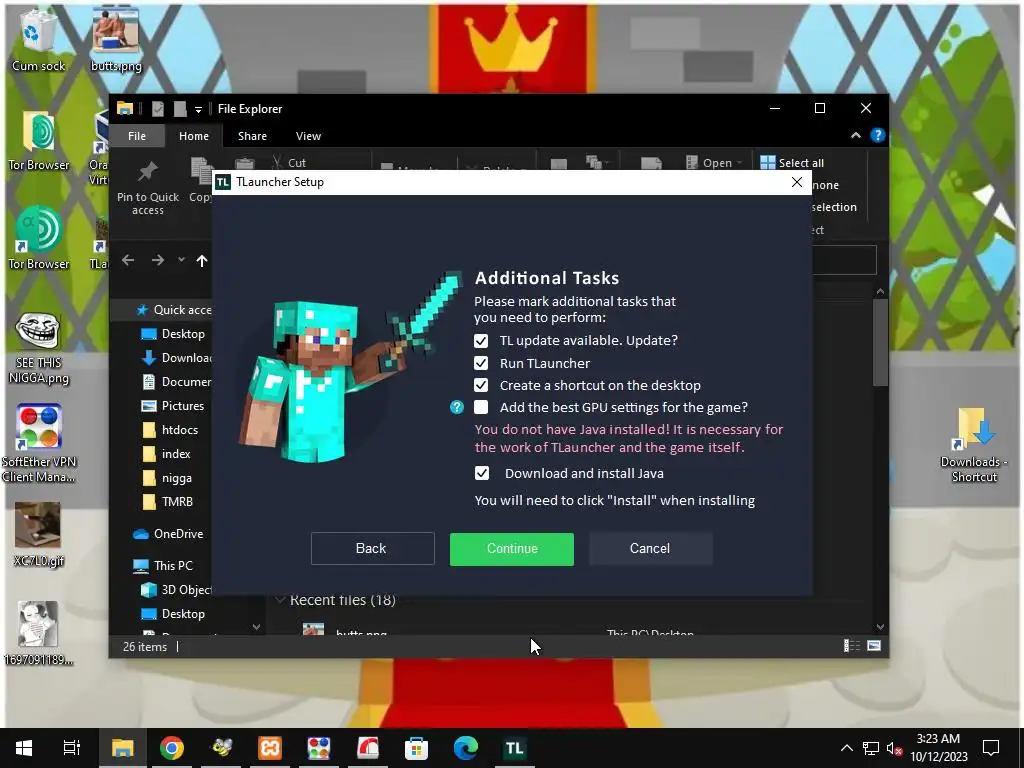
Task: Uncheck the TL update available checkbox
Action: click(x=481, y=341)
